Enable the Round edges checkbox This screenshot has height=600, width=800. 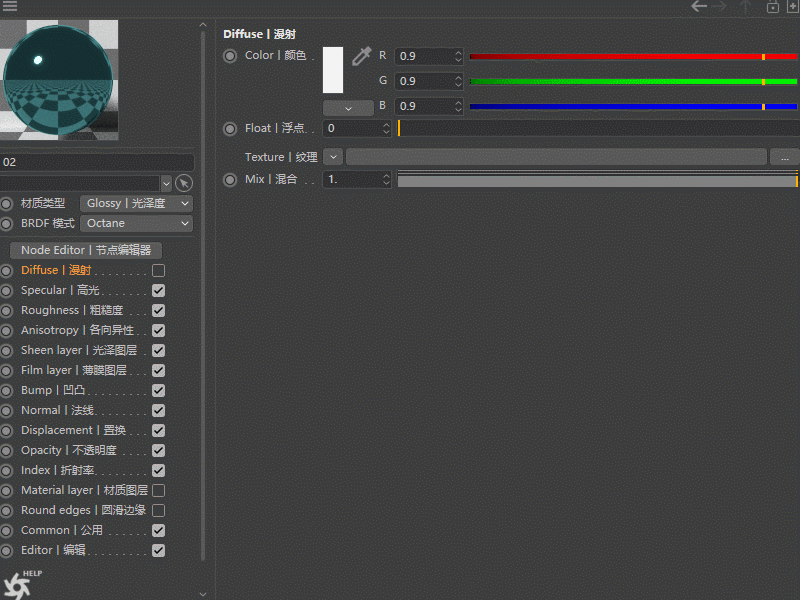pyautogui.click(x=159, y=510)
